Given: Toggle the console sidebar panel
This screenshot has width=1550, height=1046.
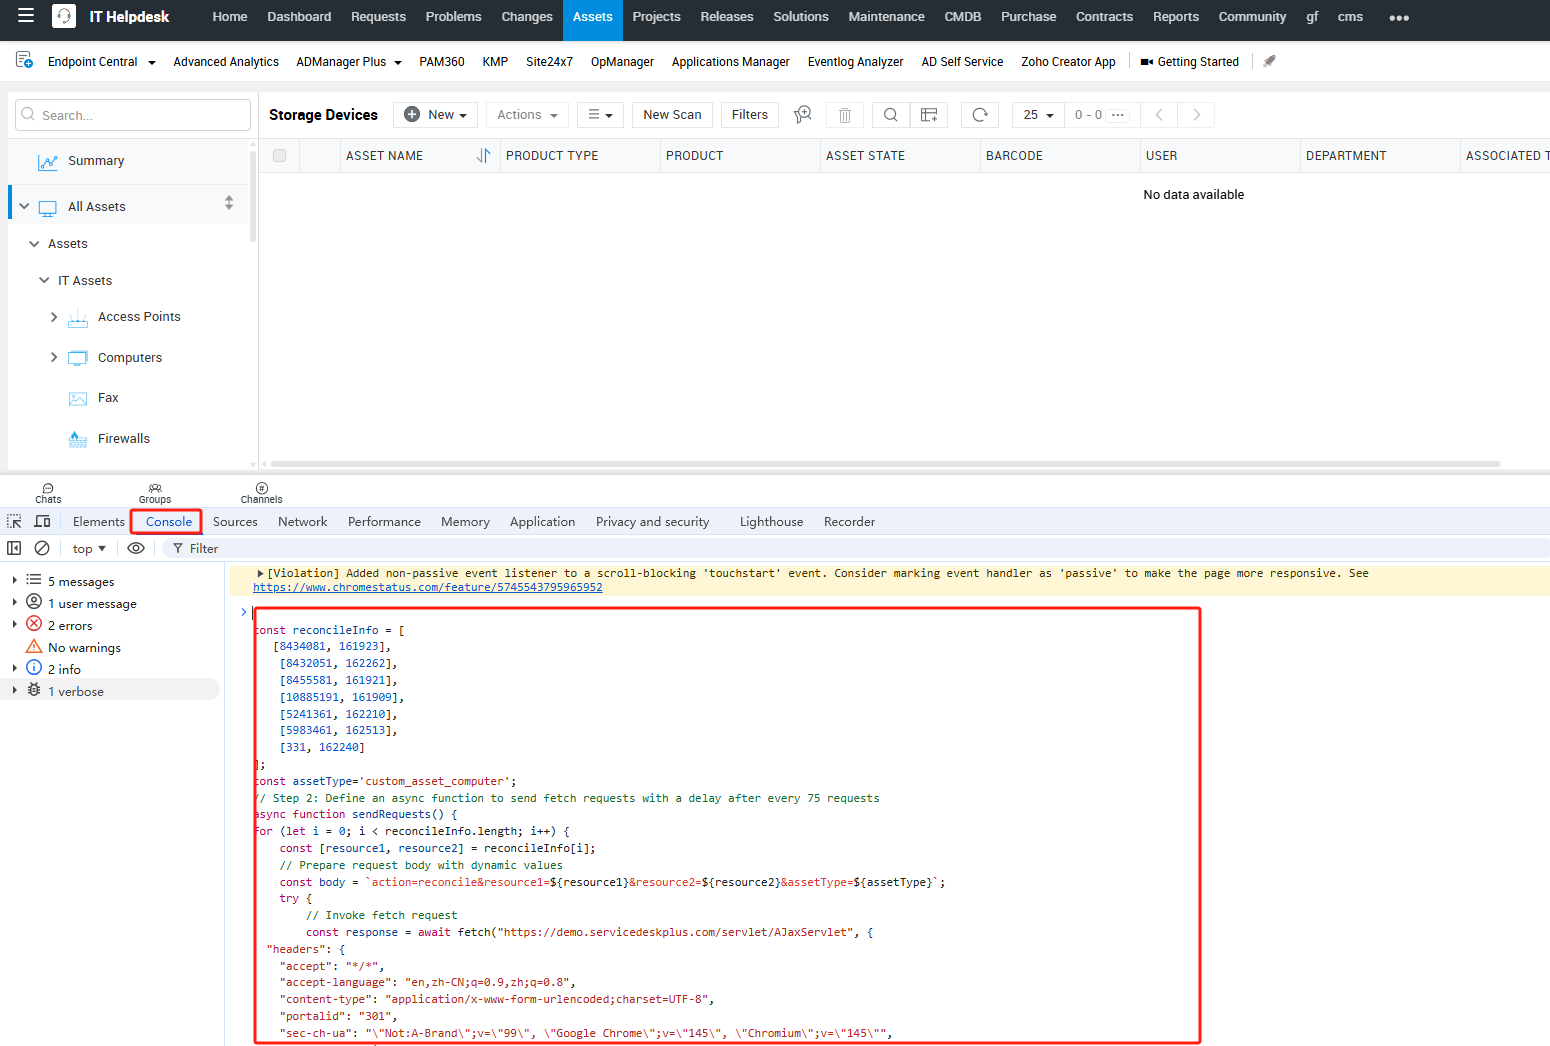Looking at the screenshot, I should click(14, 548).
